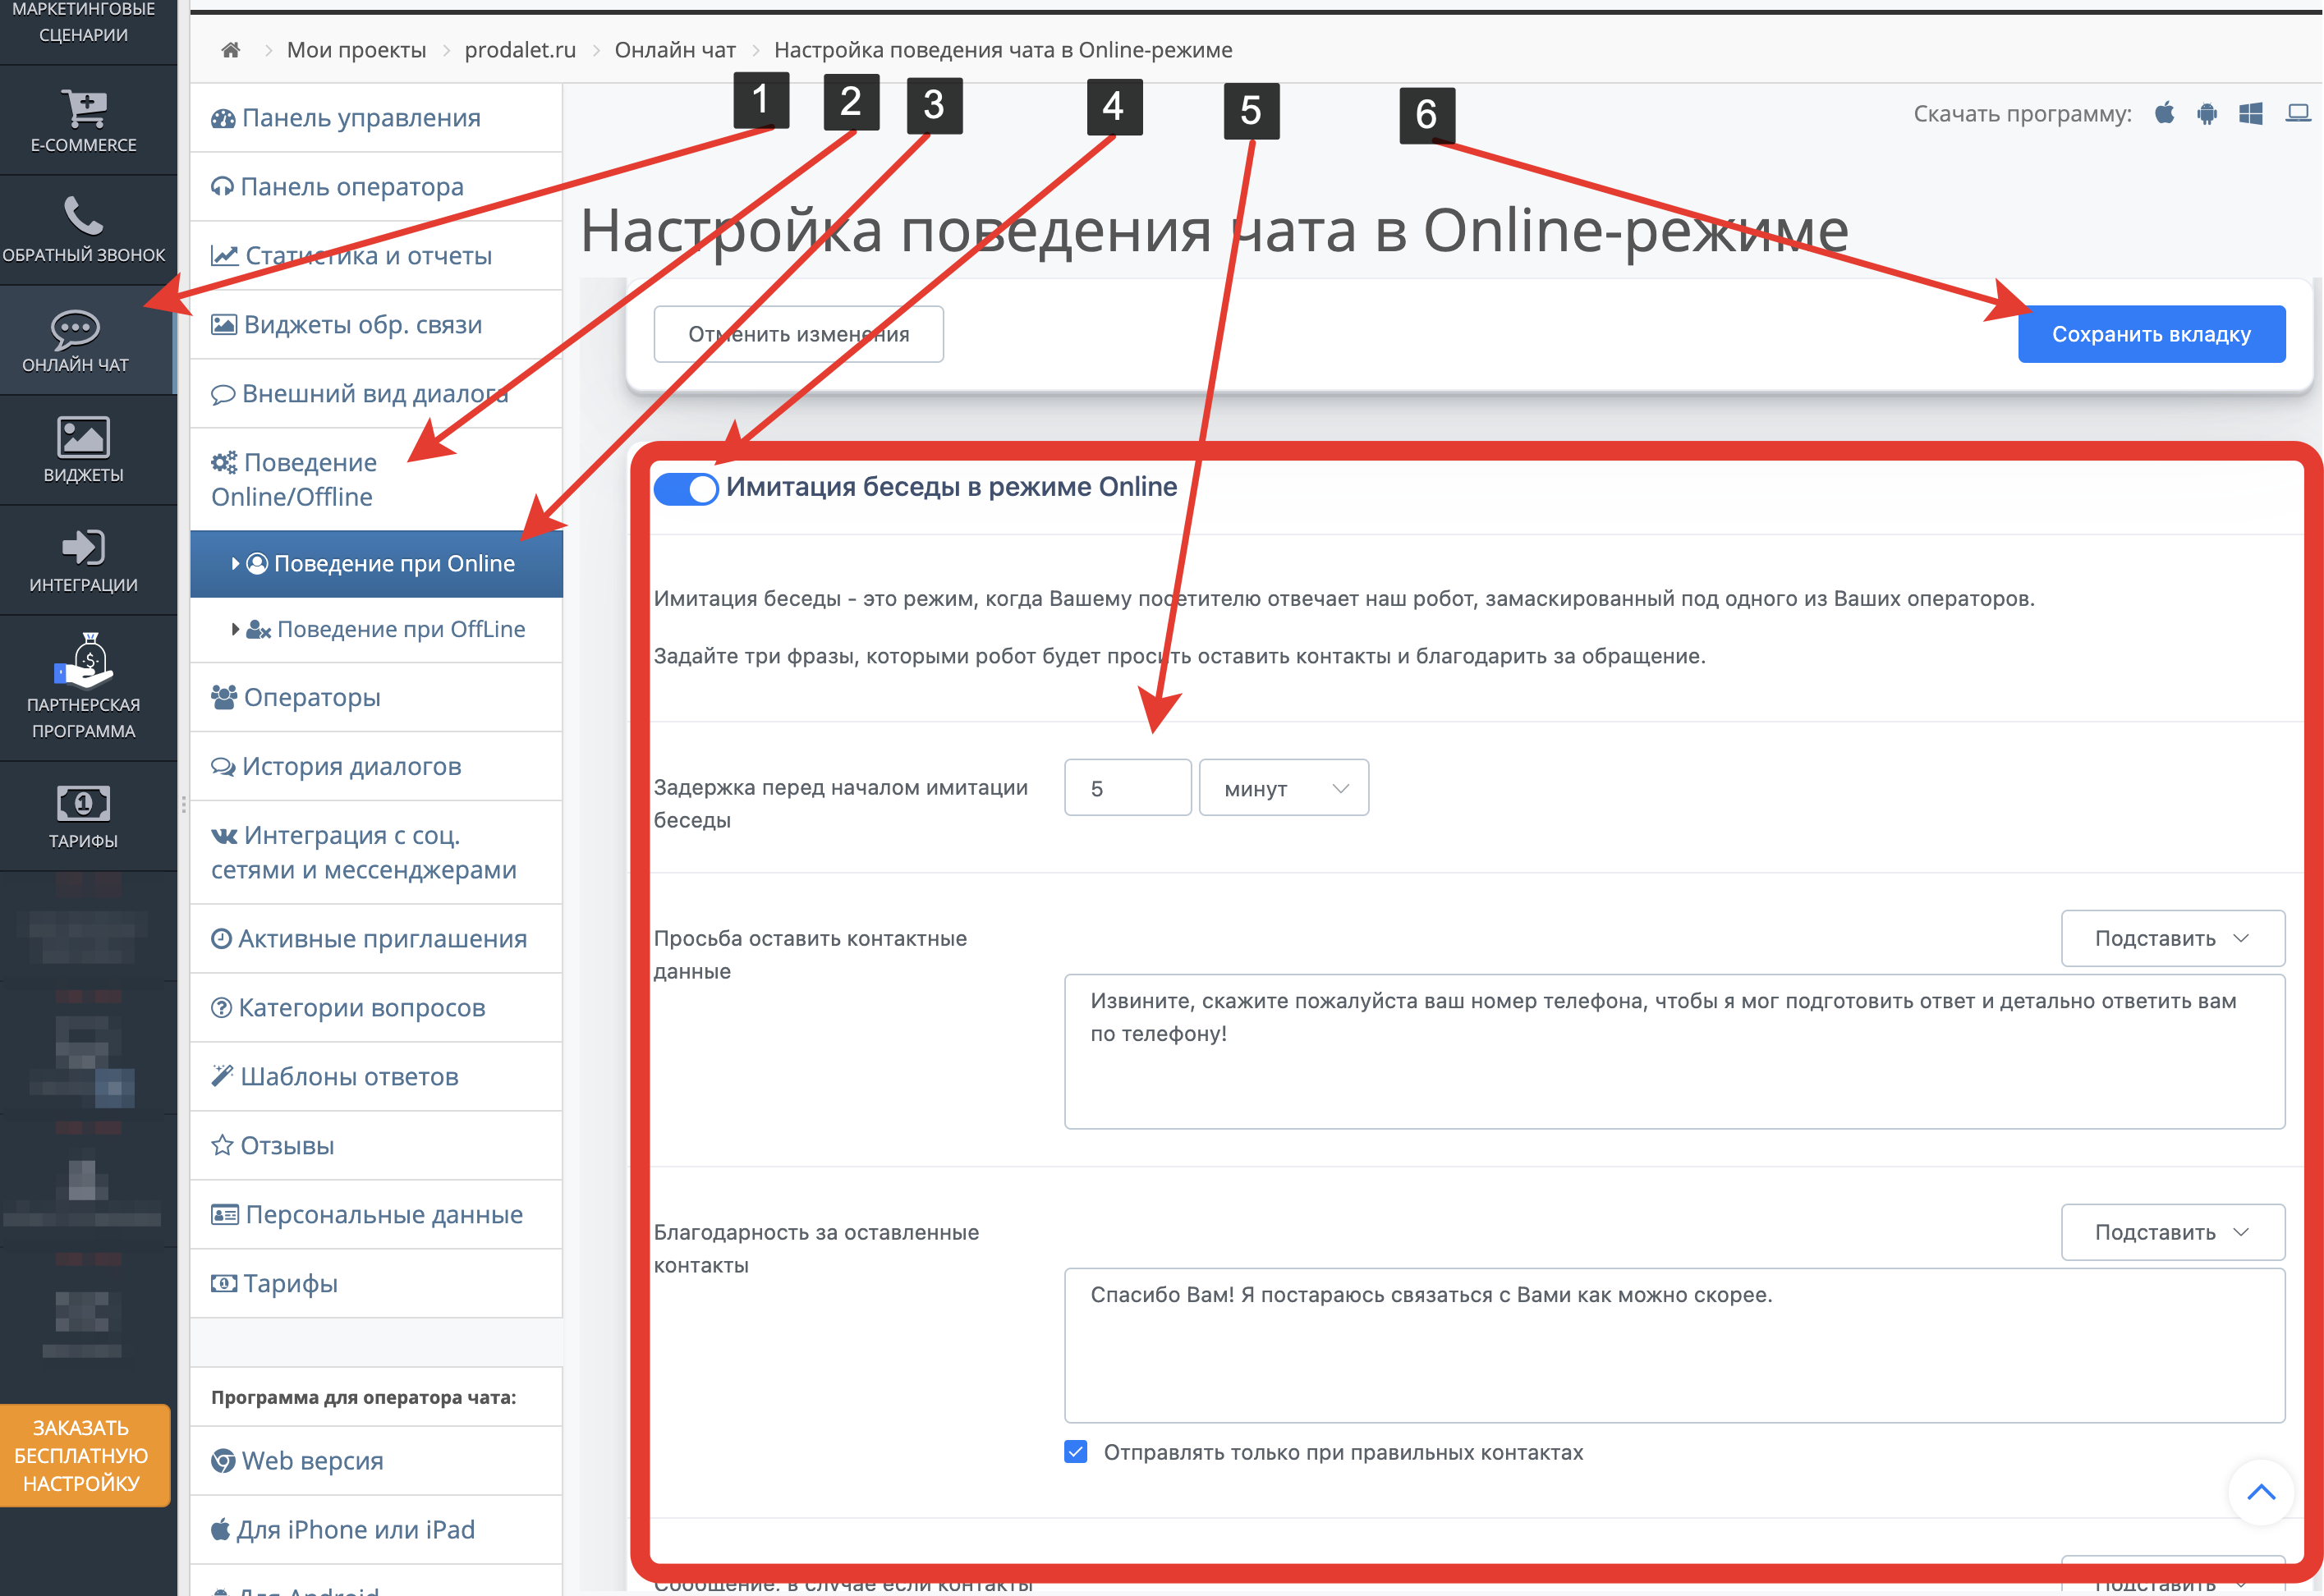Download the Android version of the program

click(2207, 113)
